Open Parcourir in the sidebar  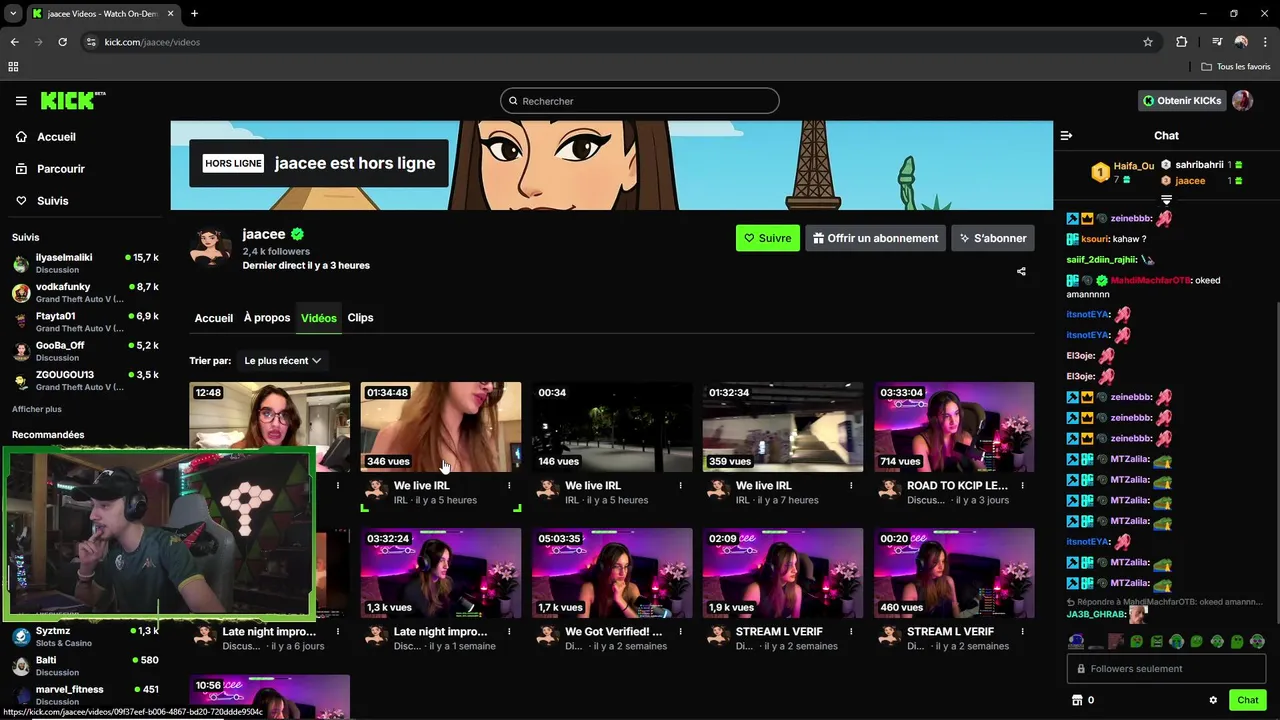click(x=60, y=169)
